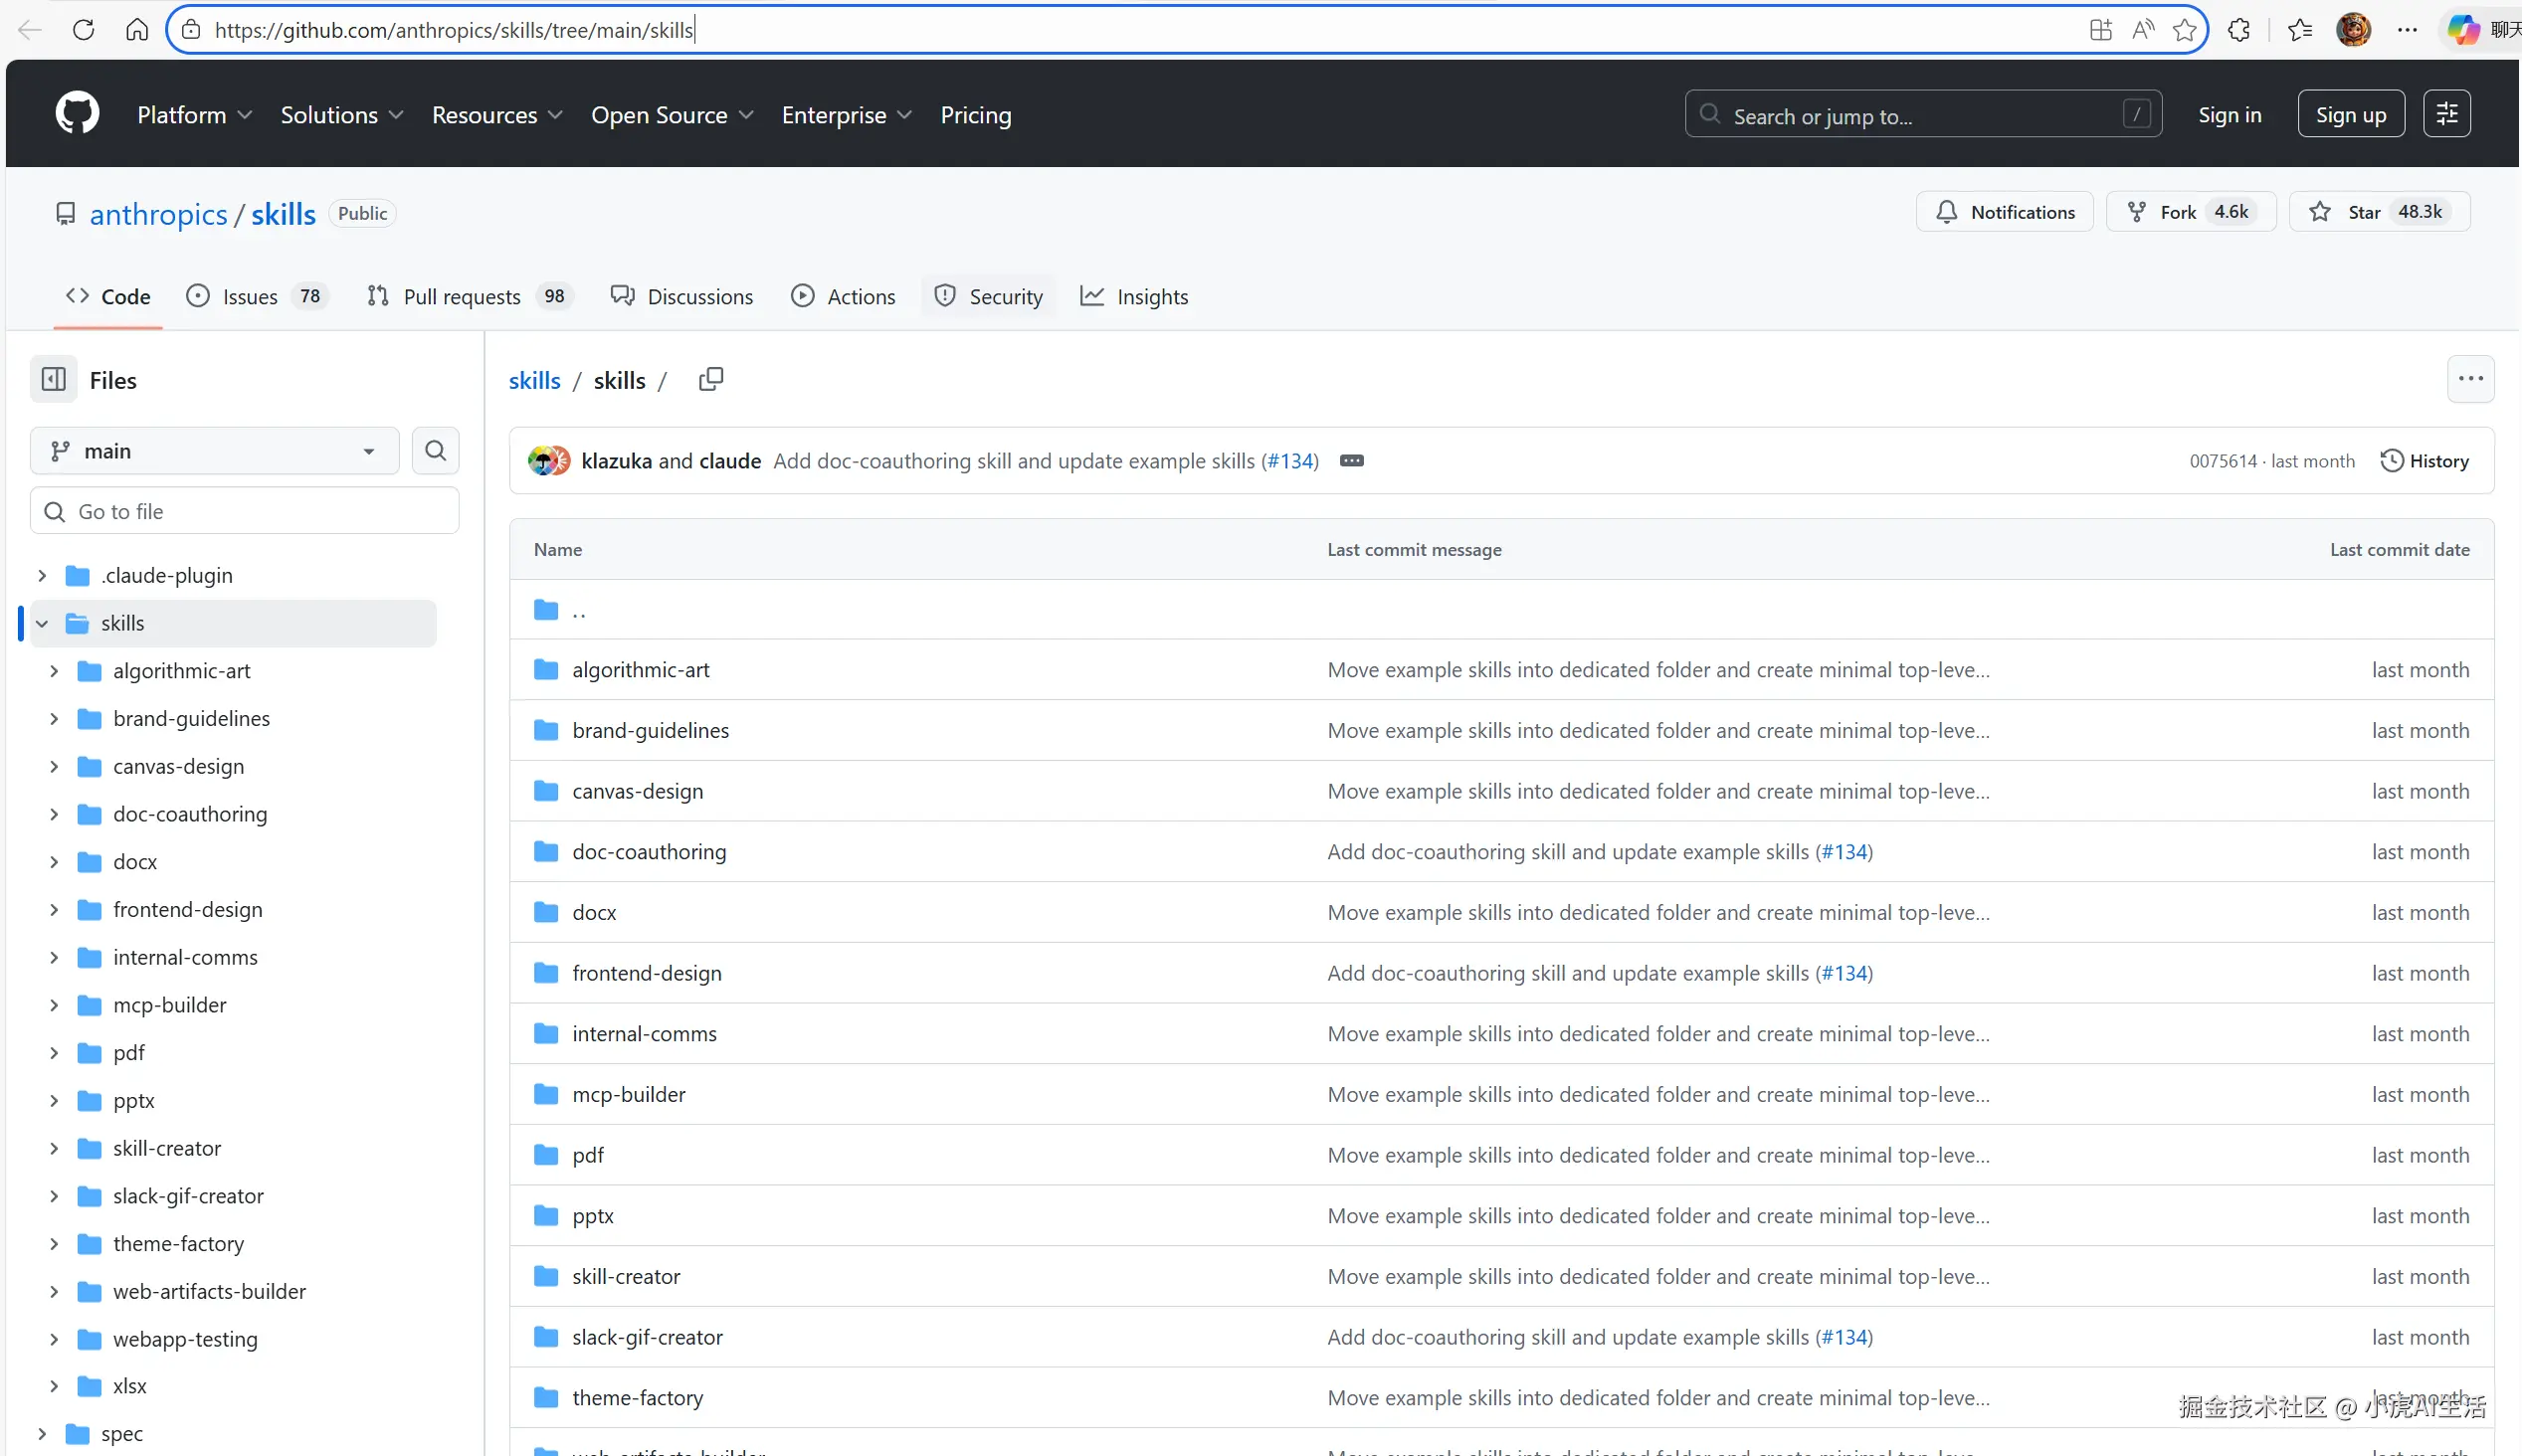Open browser extensions menu

(2239, 30)
